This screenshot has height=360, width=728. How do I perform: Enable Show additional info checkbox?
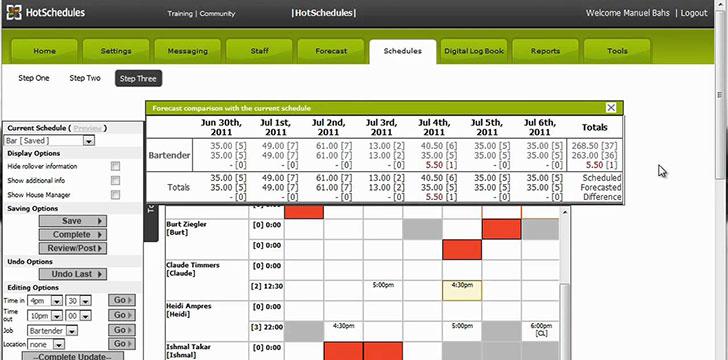click(x=115, y=181)
